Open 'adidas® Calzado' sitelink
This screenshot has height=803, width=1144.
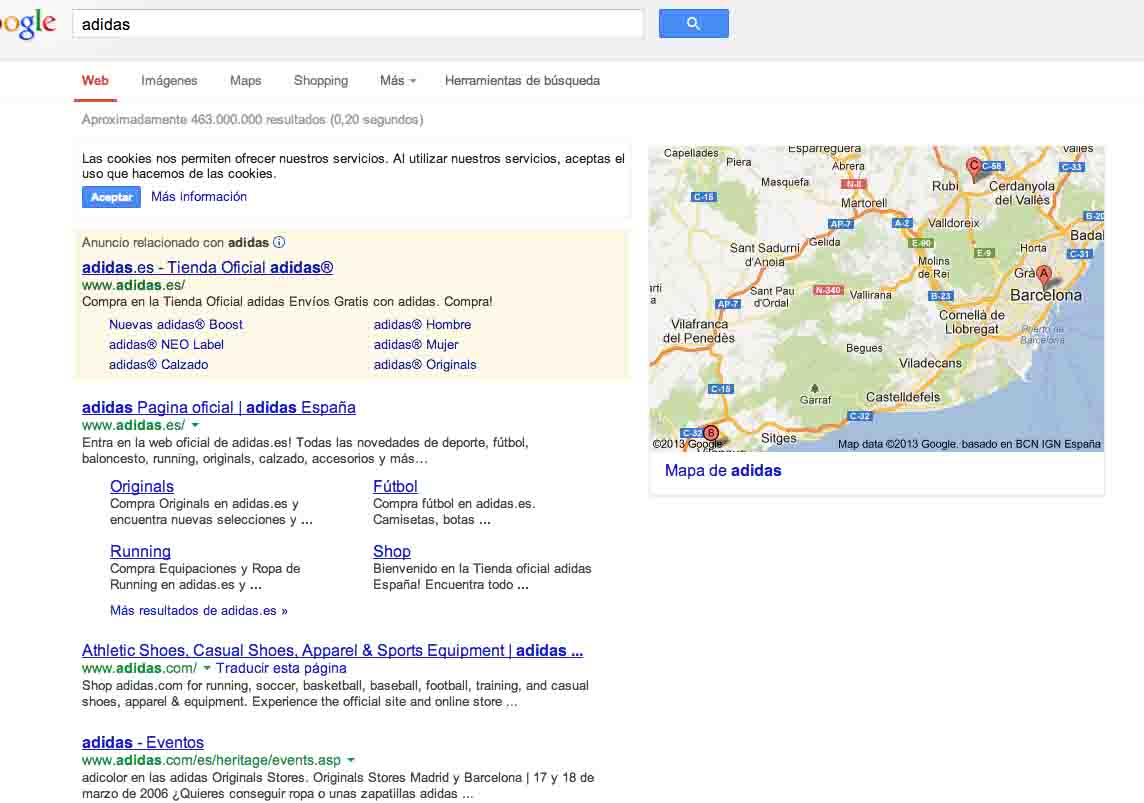click(158, 364)
